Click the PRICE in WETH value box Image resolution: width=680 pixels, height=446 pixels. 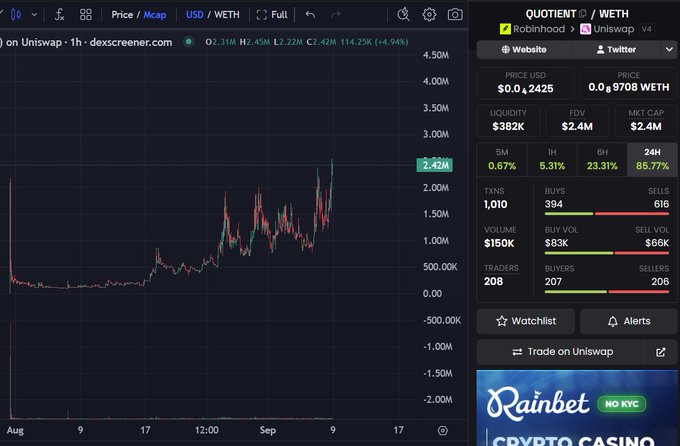[628, 83]
